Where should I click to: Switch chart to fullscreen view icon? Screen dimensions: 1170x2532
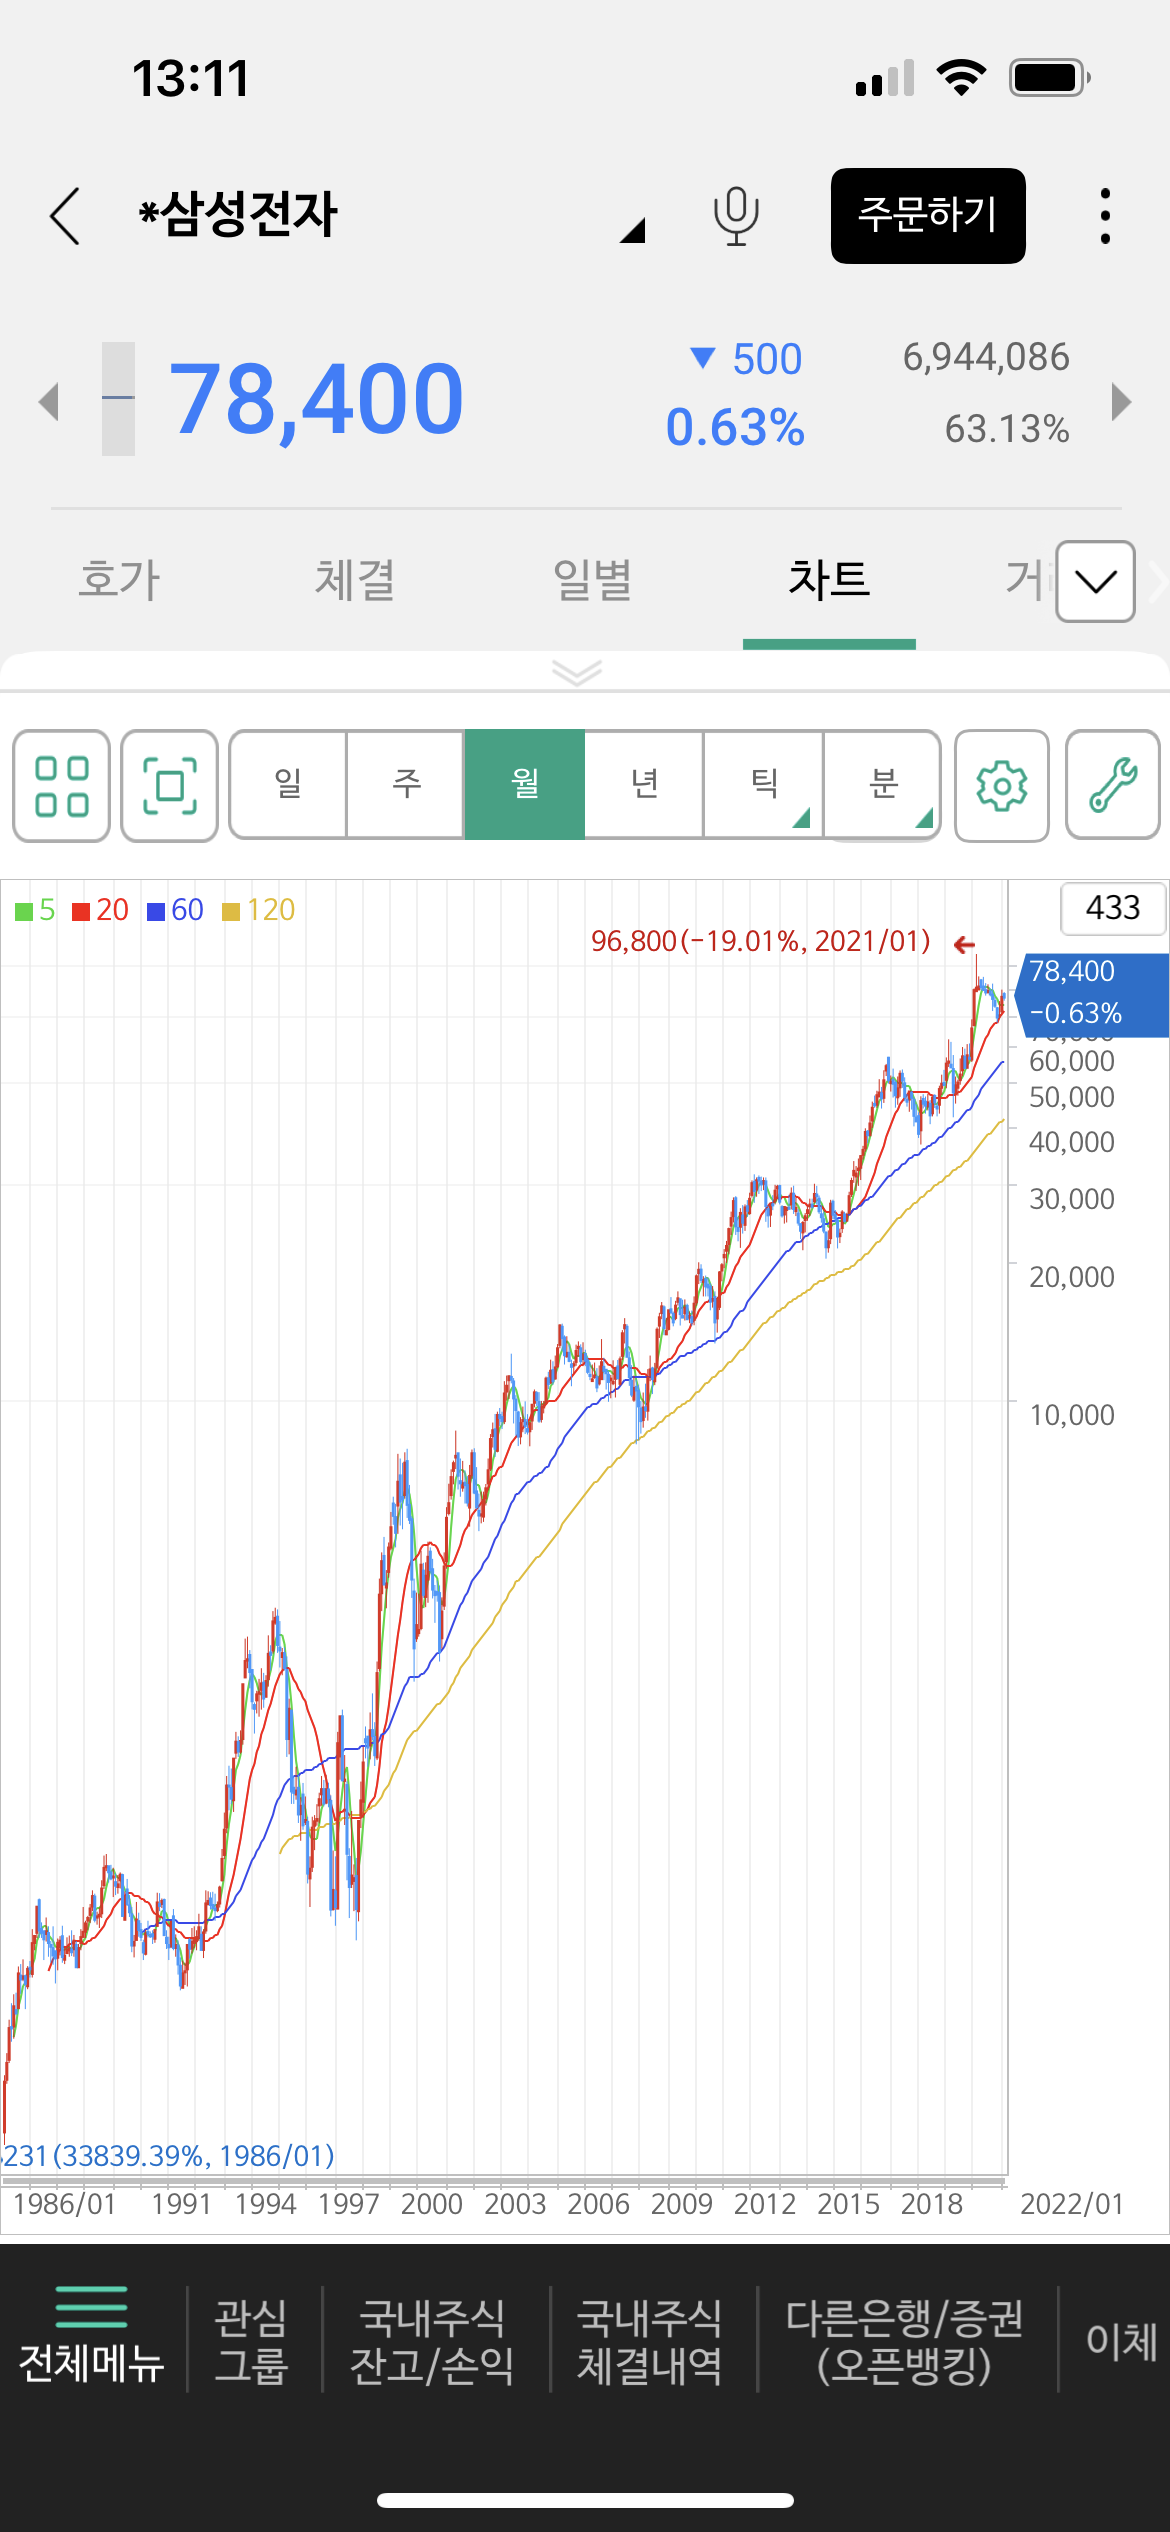point(170,786)
